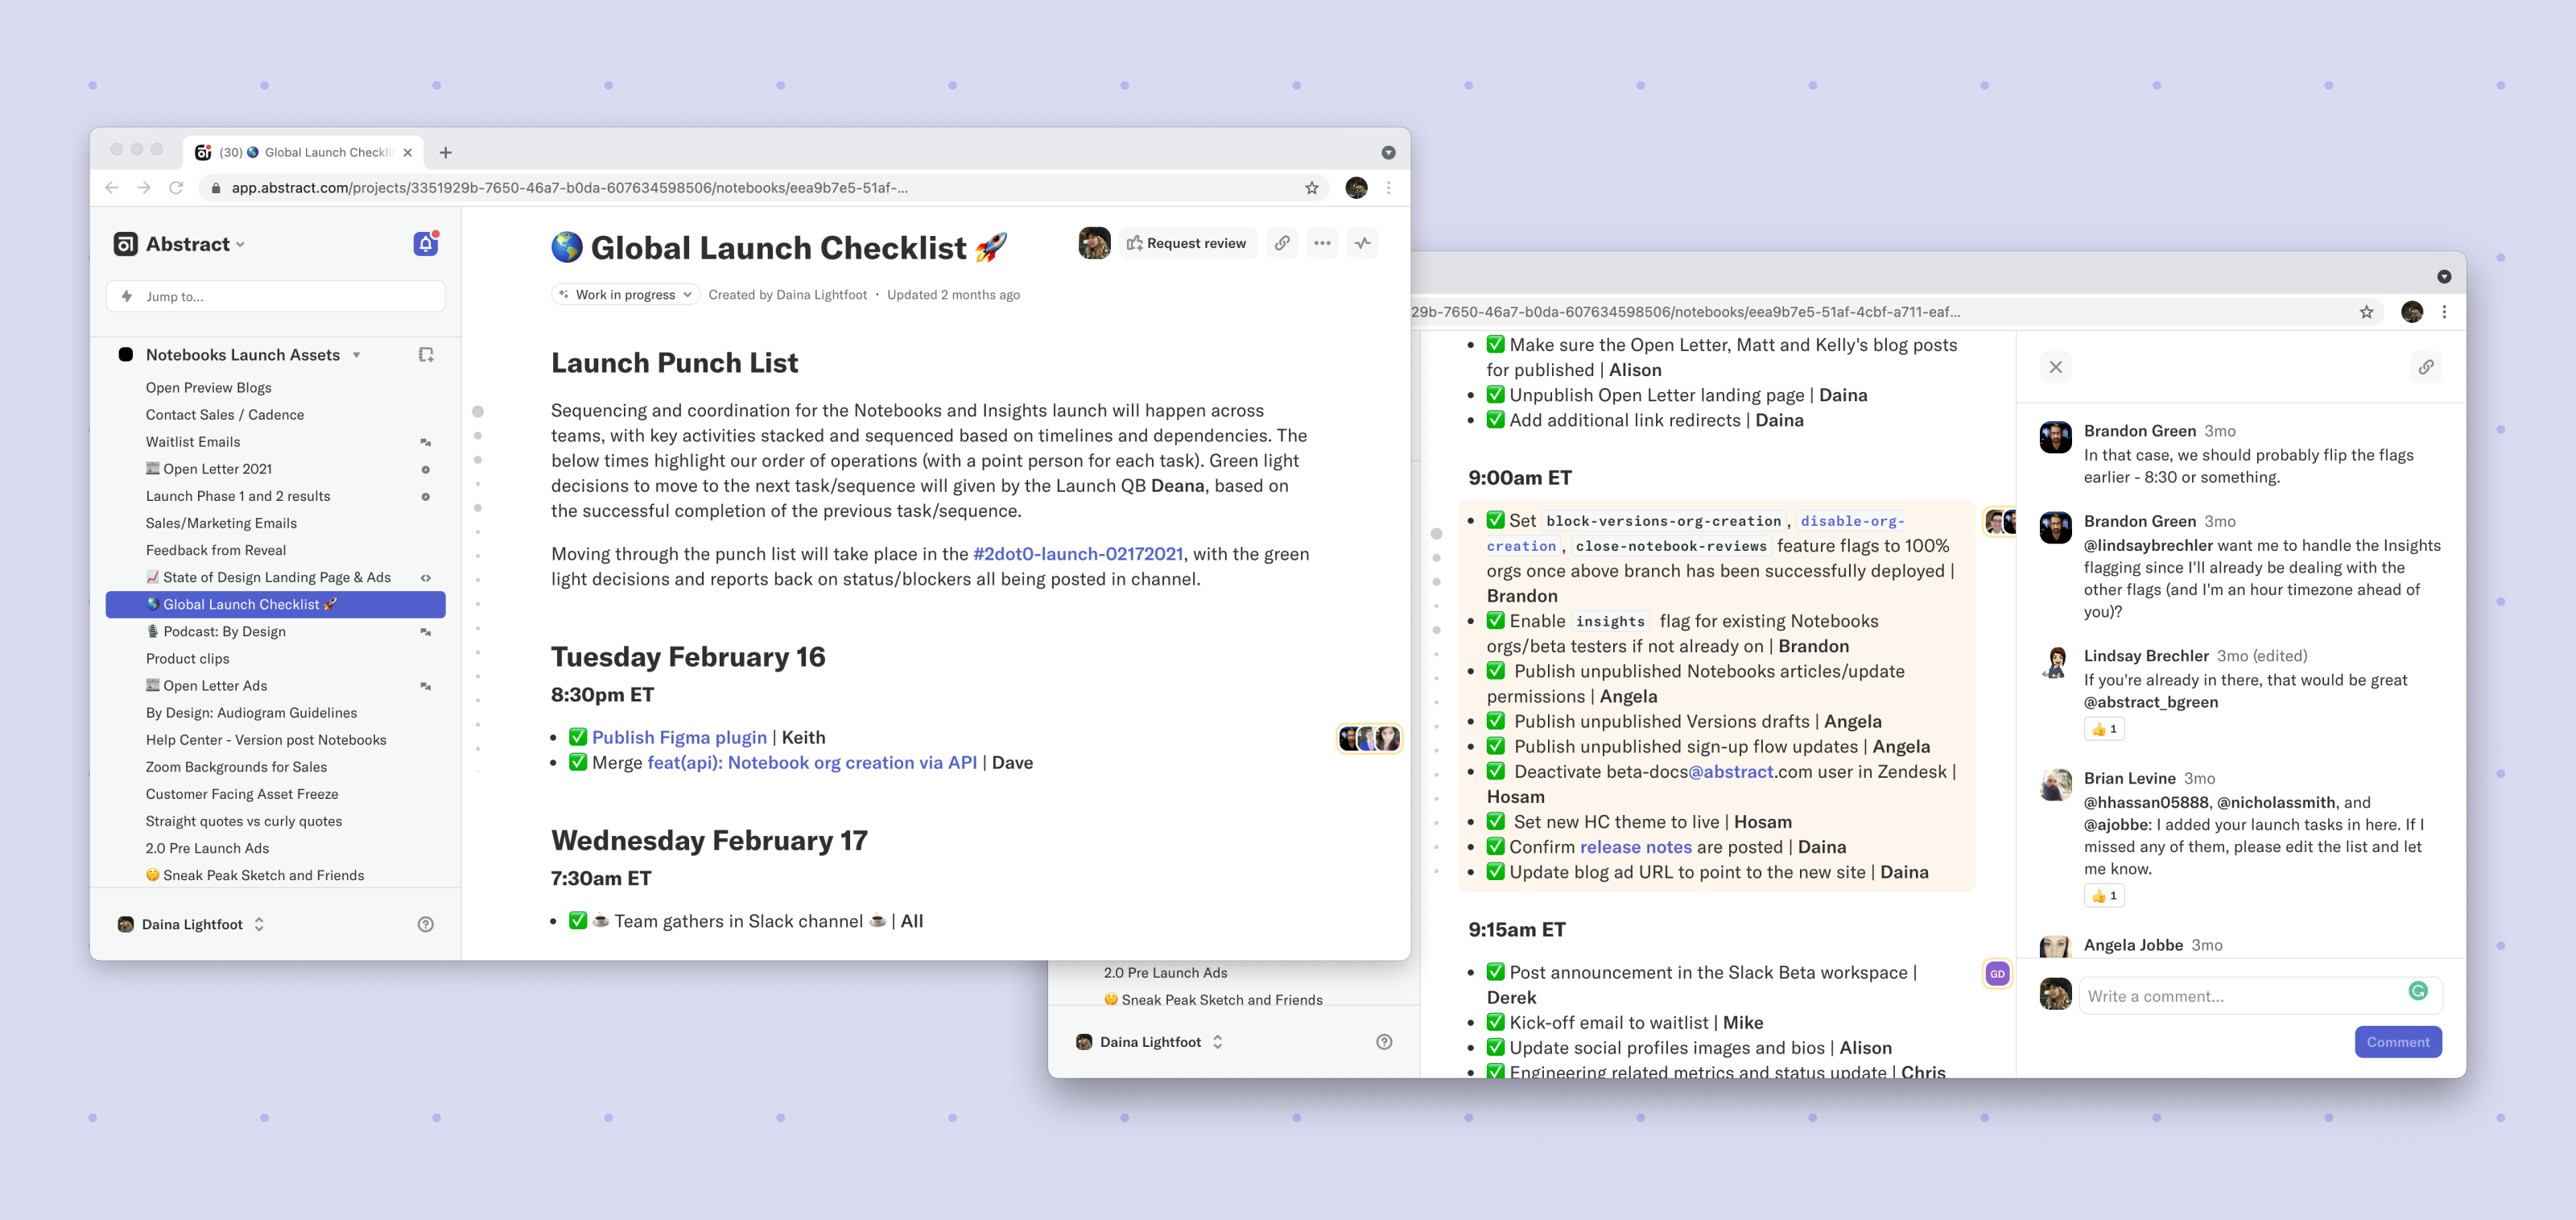
Task: Click help icon in back window sidebar
Action: click(1384, 1042)
